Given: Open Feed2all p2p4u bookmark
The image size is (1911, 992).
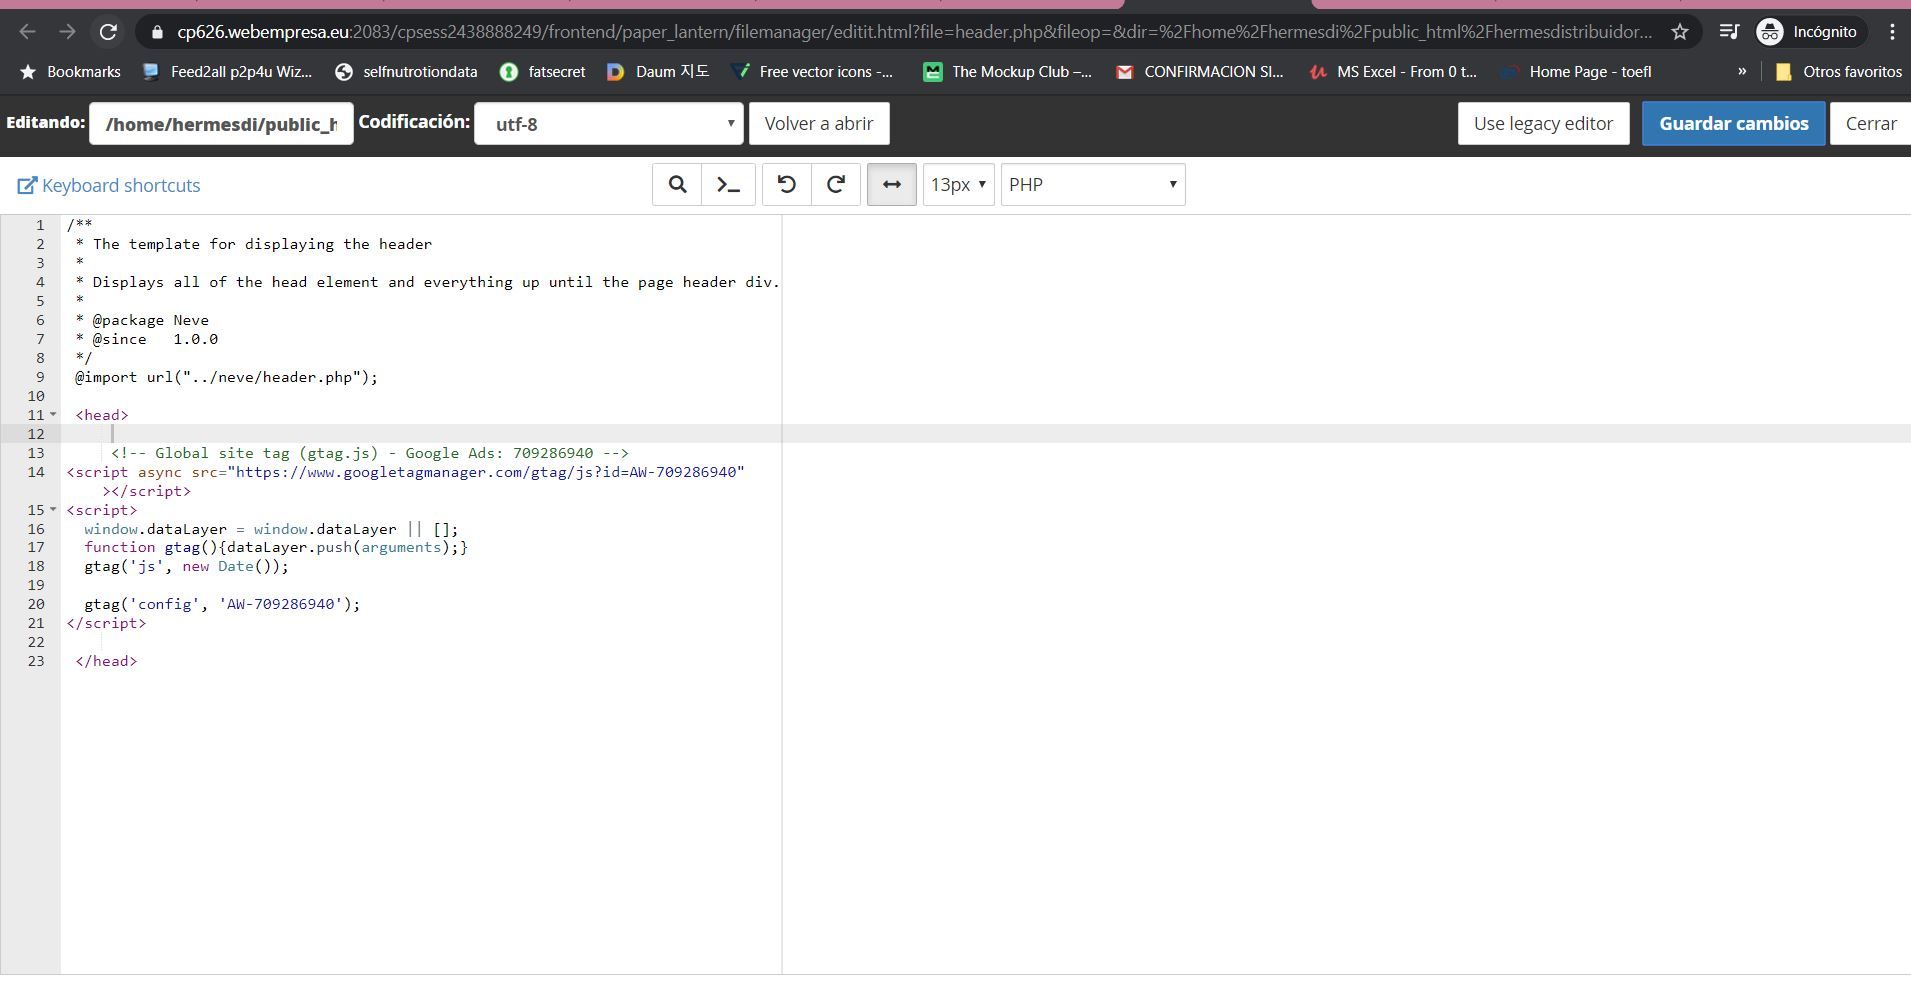Looking at the screenshot, I should pos(227,72).
